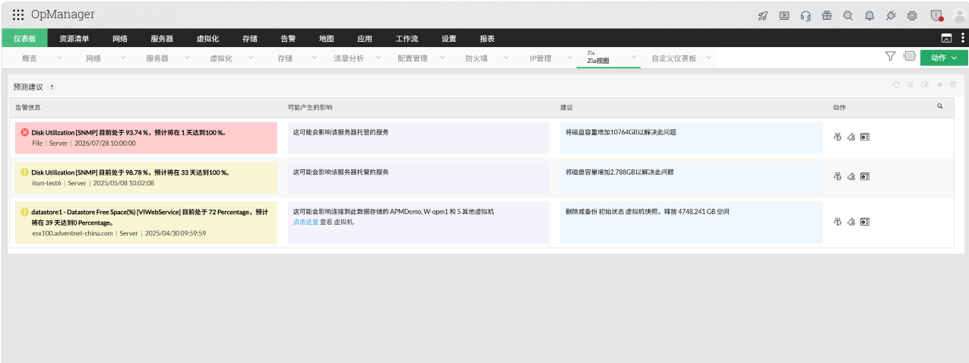Screen dimensions: 969x363
Task: Open the 工作流 main menu
Action: pos(407,38)
